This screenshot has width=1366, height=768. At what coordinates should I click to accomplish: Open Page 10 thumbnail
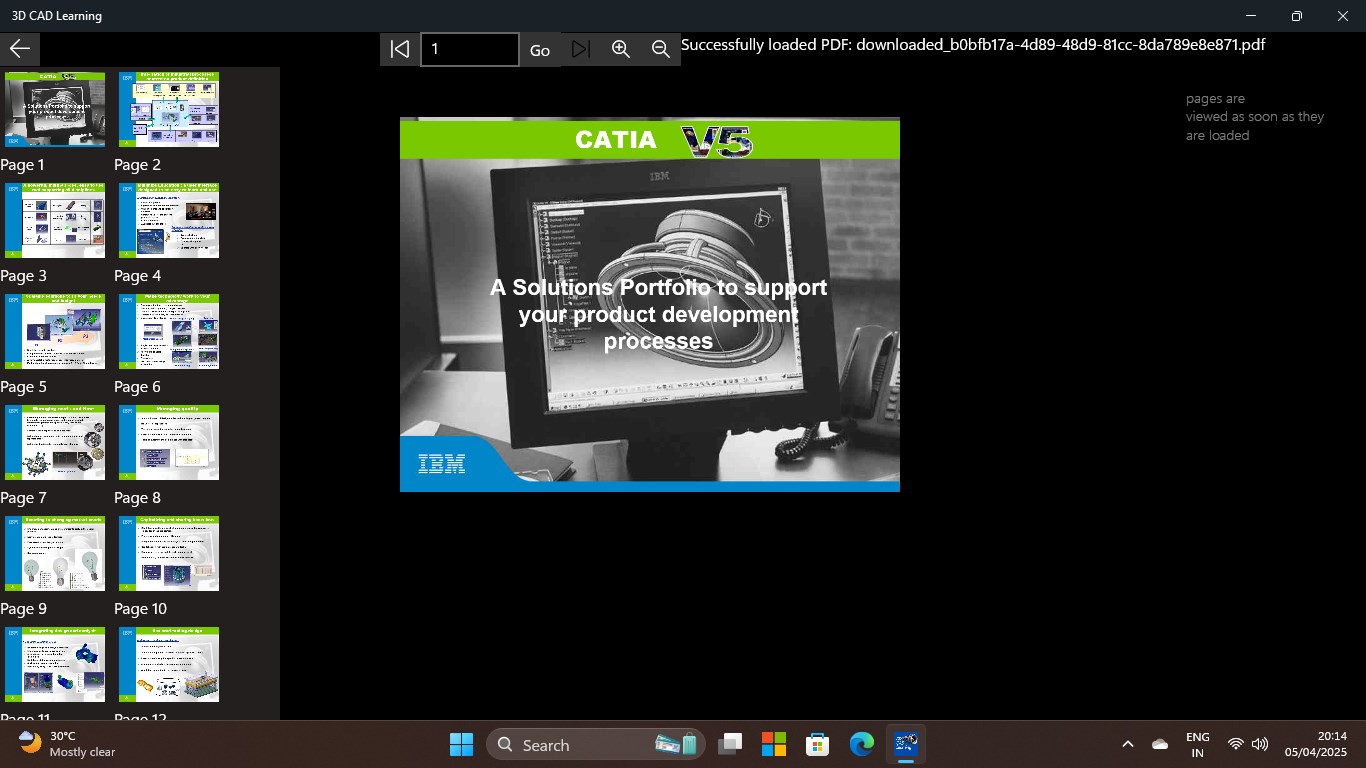(x=169, y=553)
